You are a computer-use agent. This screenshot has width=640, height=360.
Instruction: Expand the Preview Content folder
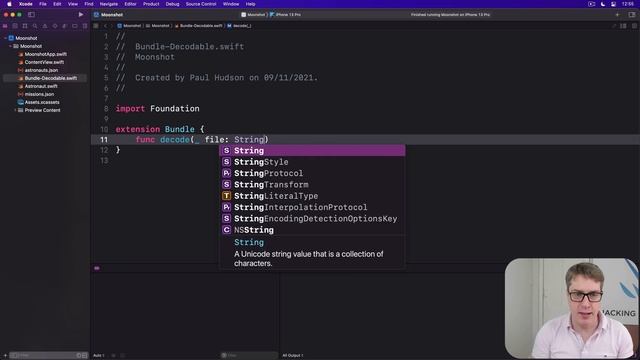[x=15, y=110]
